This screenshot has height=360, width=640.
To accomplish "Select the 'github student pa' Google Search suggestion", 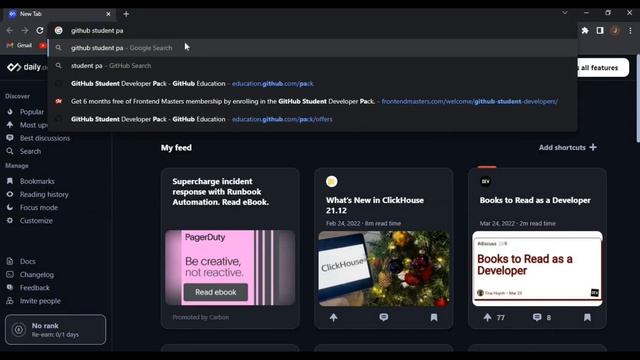I will tap(312, 48).
